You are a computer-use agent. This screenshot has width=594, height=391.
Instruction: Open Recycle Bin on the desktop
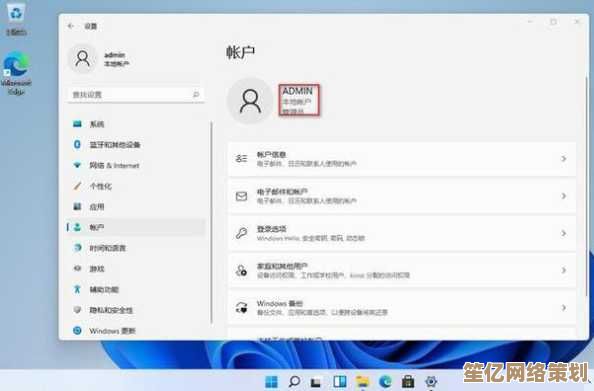[16, 19]
